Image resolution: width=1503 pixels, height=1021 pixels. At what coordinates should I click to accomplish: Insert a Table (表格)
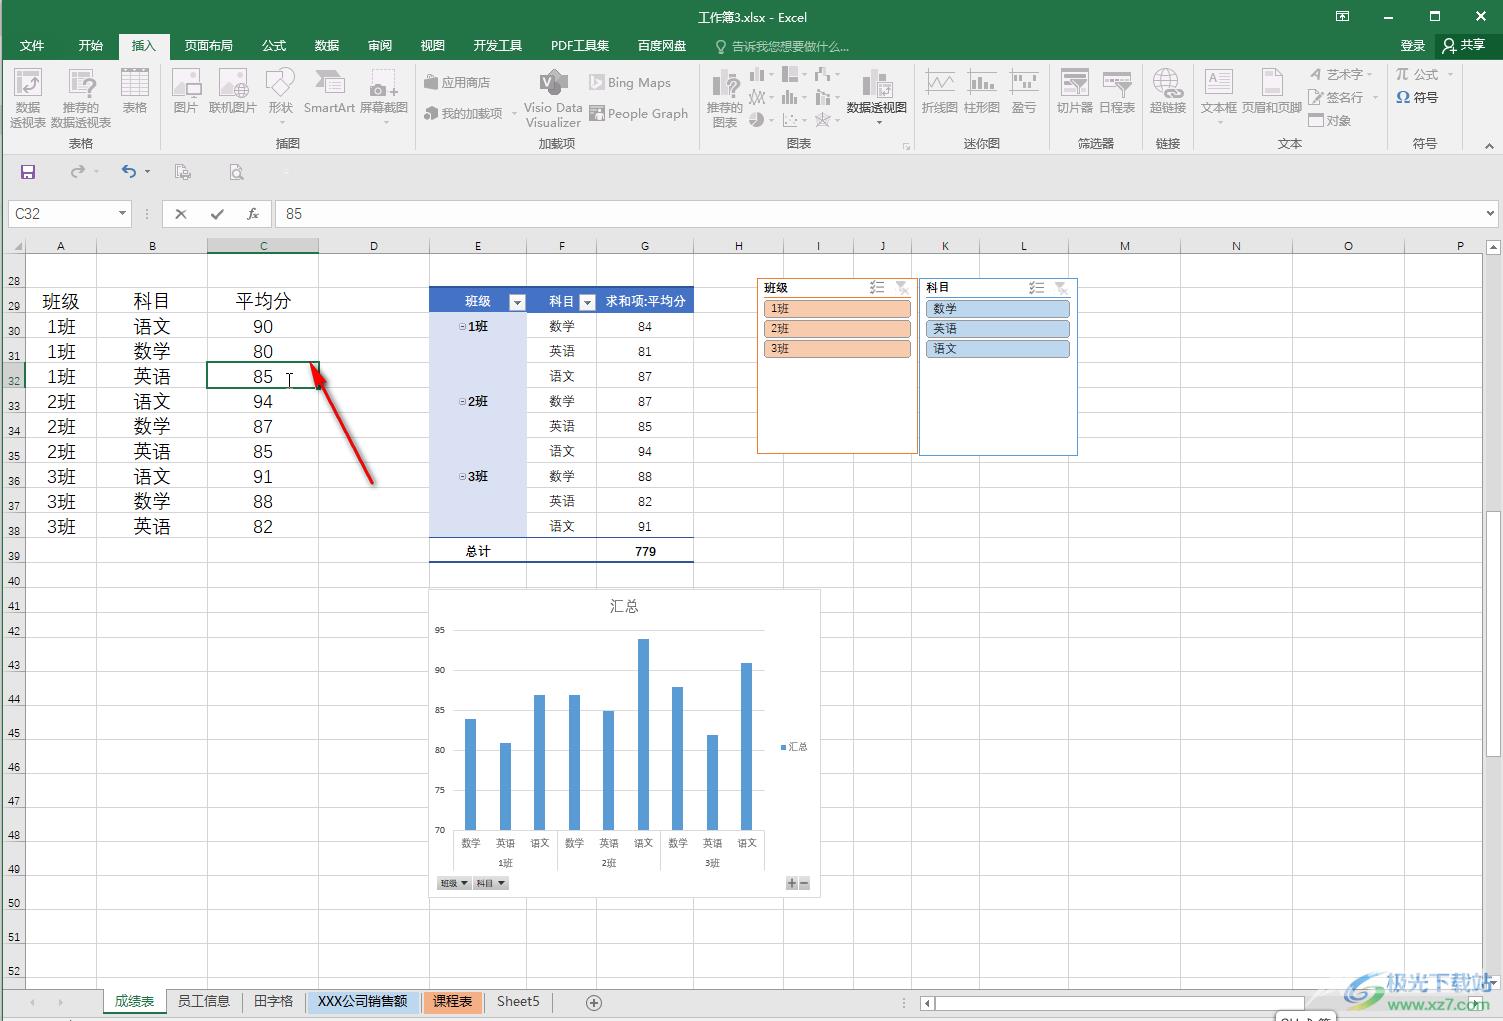click(135, 92)
